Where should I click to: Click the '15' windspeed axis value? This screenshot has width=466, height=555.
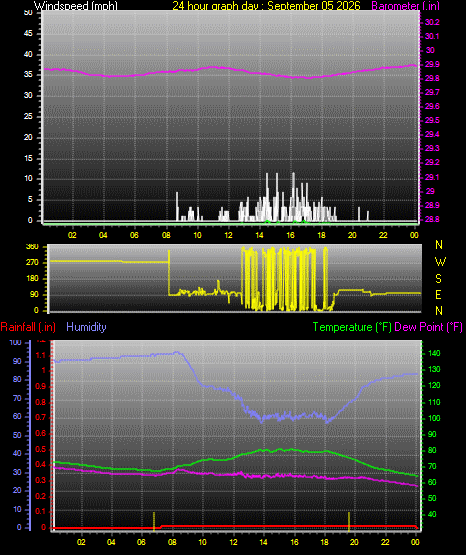(x=28, y=158)
